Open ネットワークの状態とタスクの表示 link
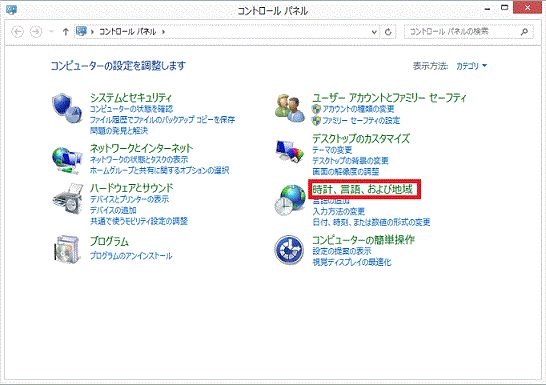 coord(139,160)
